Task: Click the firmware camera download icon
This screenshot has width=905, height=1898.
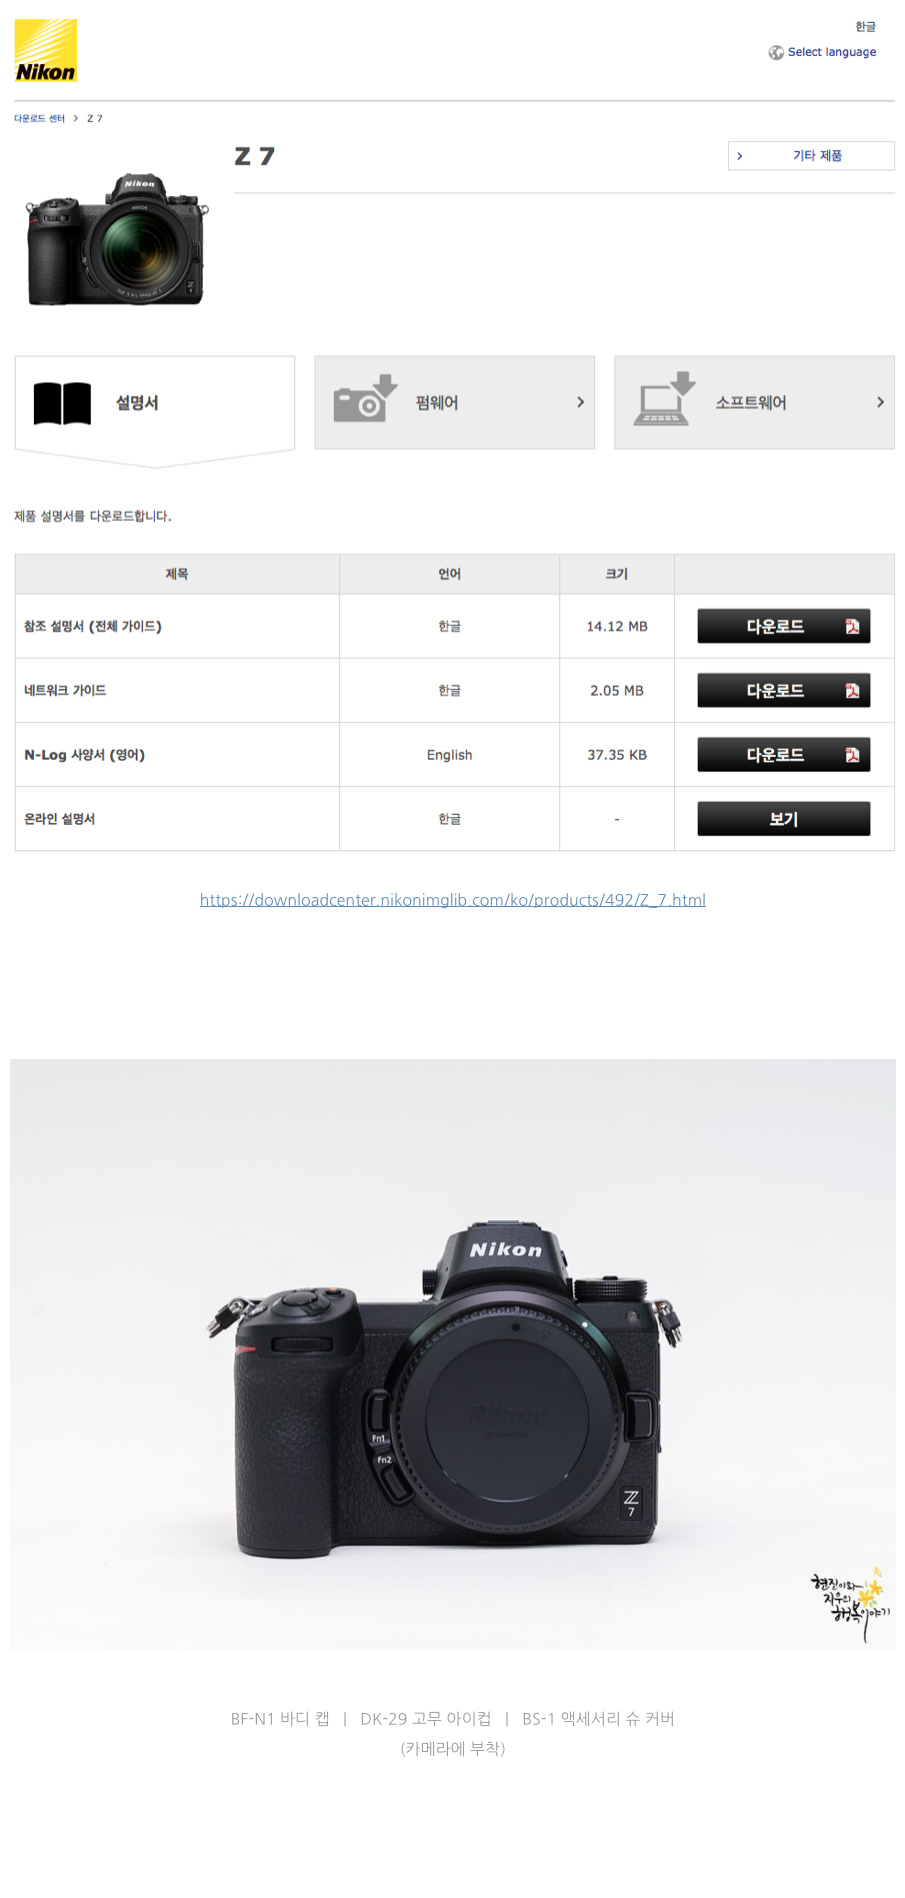Action: click(x=365, y=399)
